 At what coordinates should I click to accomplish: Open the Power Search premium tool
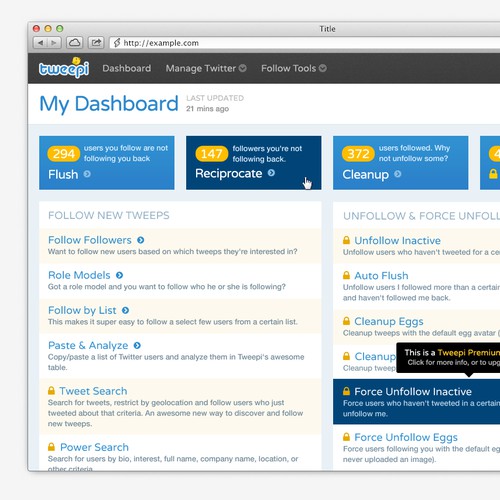point(94,447)
